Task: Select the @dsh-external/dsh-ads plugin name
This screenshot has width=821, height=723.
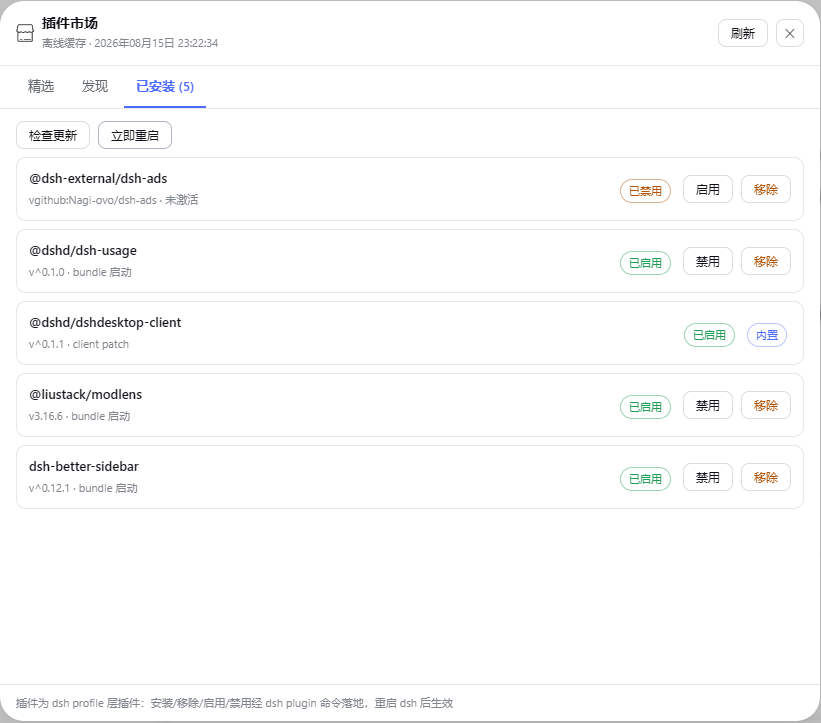Action: pyautogui.click(x=98, y=179)
